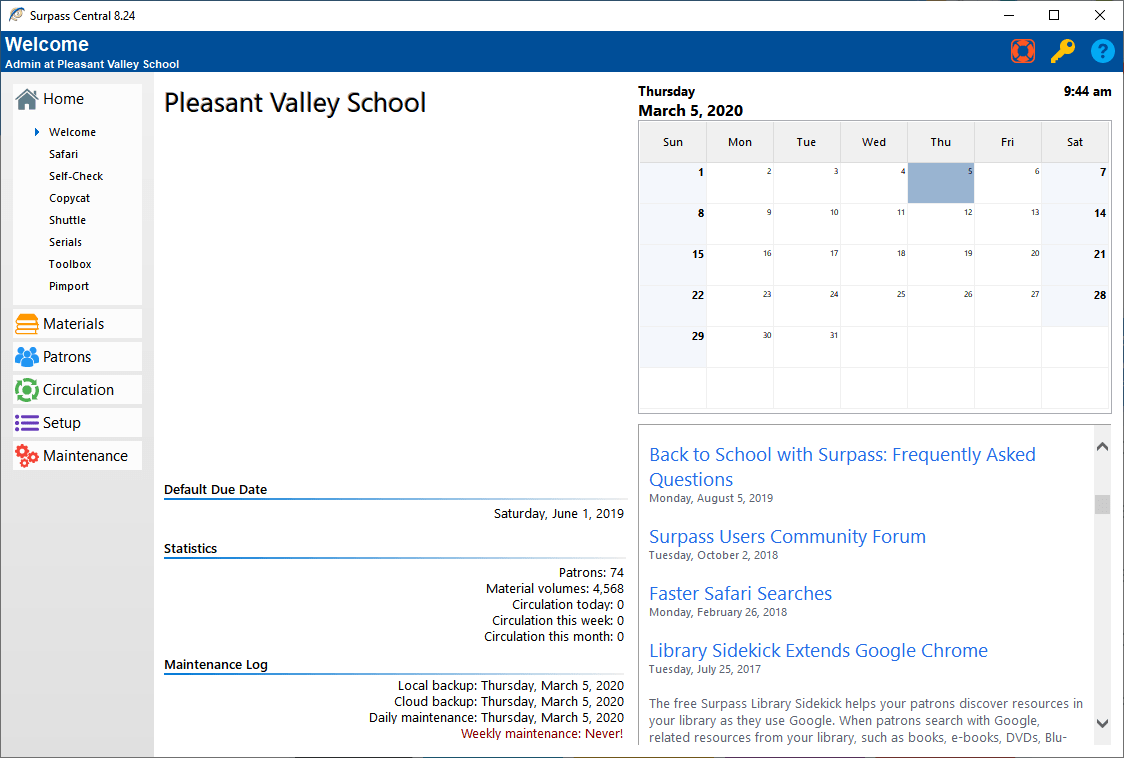Open the lifesaver support icon
The width and height of the screenshot is (1124, 758).
1023,51
